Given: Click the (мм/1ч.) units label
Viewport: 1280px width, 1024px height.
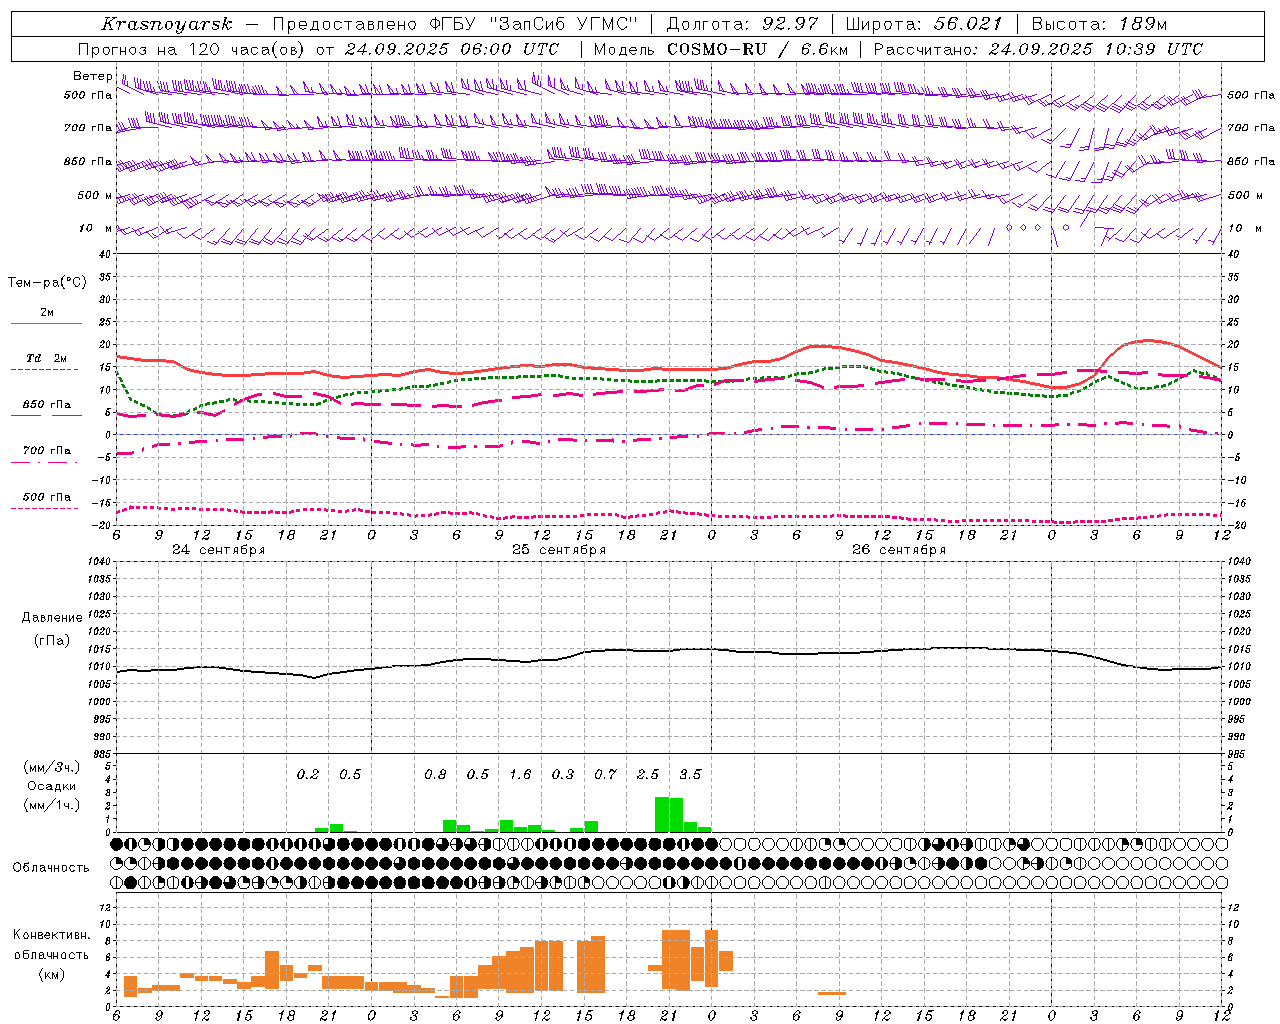Looking at the screenshot, I should pyautogui.click(x=51, y=804).
